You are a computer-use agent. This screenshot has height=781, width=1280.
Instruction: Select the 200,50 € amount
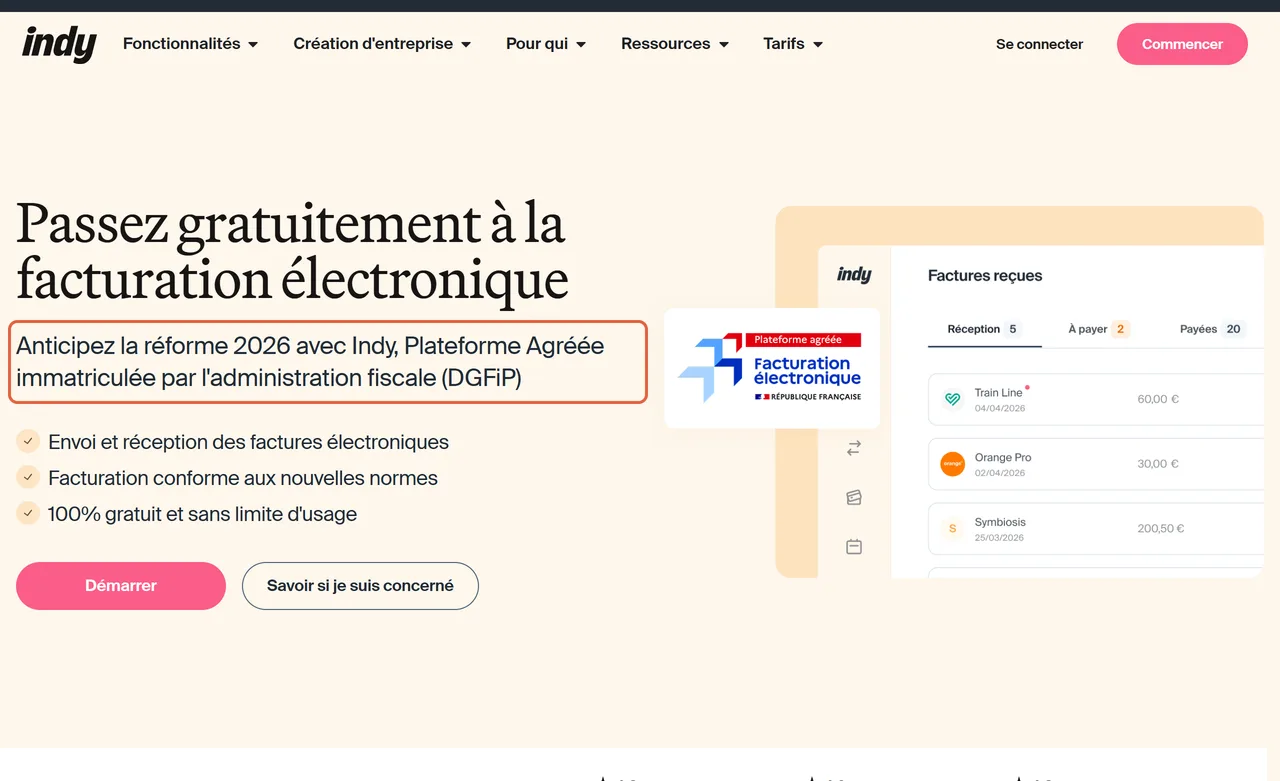coord(1161,528)
